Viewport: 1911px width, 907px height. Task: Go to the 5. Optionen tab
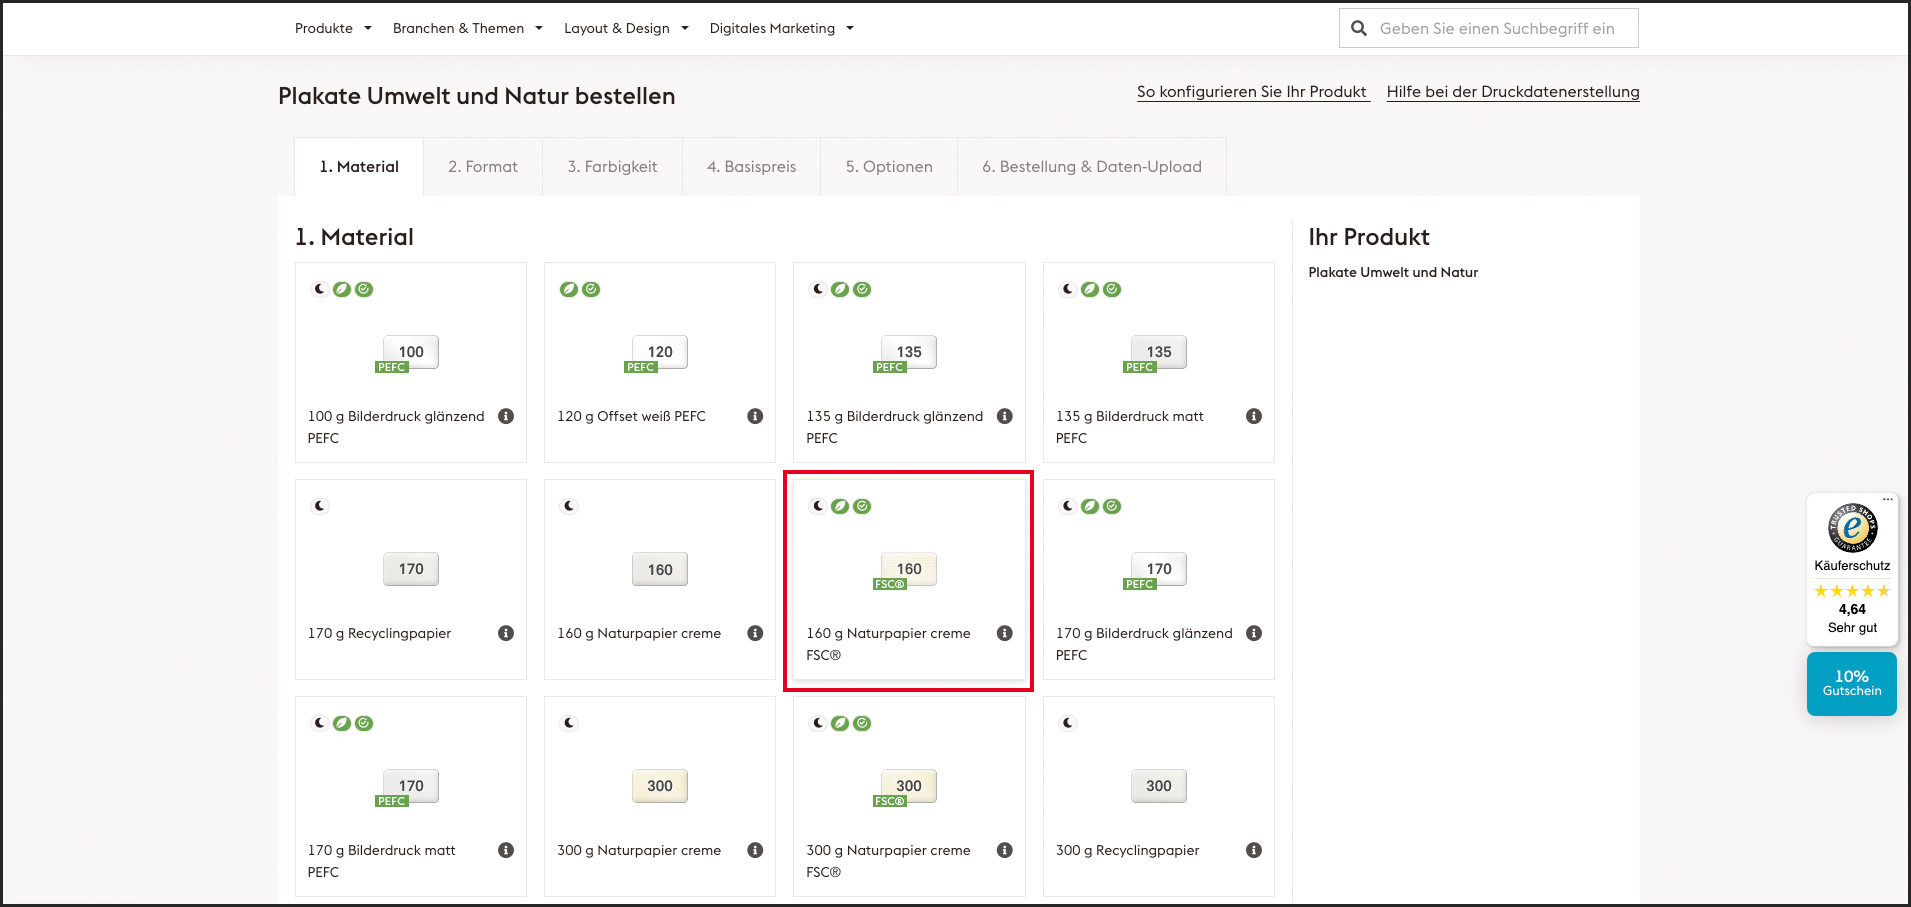[888, 167]
